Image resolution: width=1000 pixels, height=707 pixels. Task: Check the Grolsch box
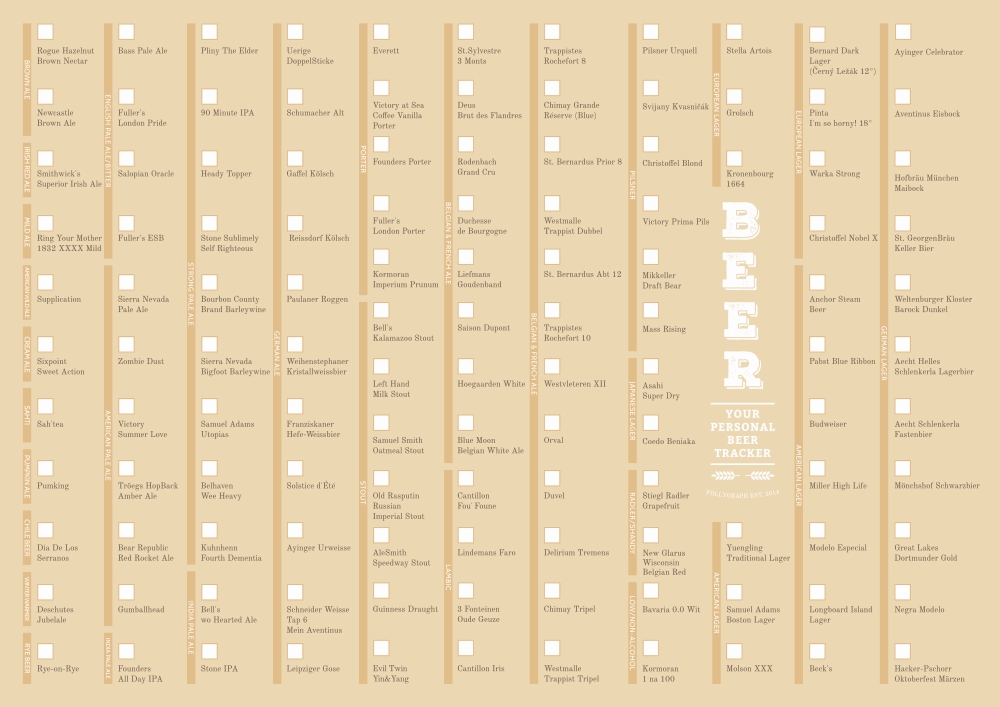(734, 96)
